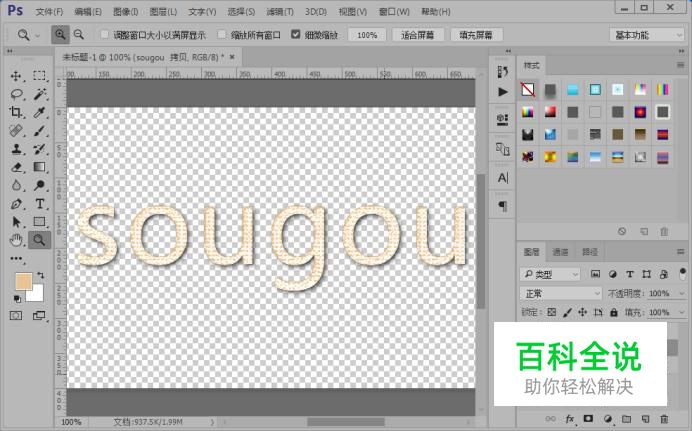Select the Brush tool

[x=39, y=131]
